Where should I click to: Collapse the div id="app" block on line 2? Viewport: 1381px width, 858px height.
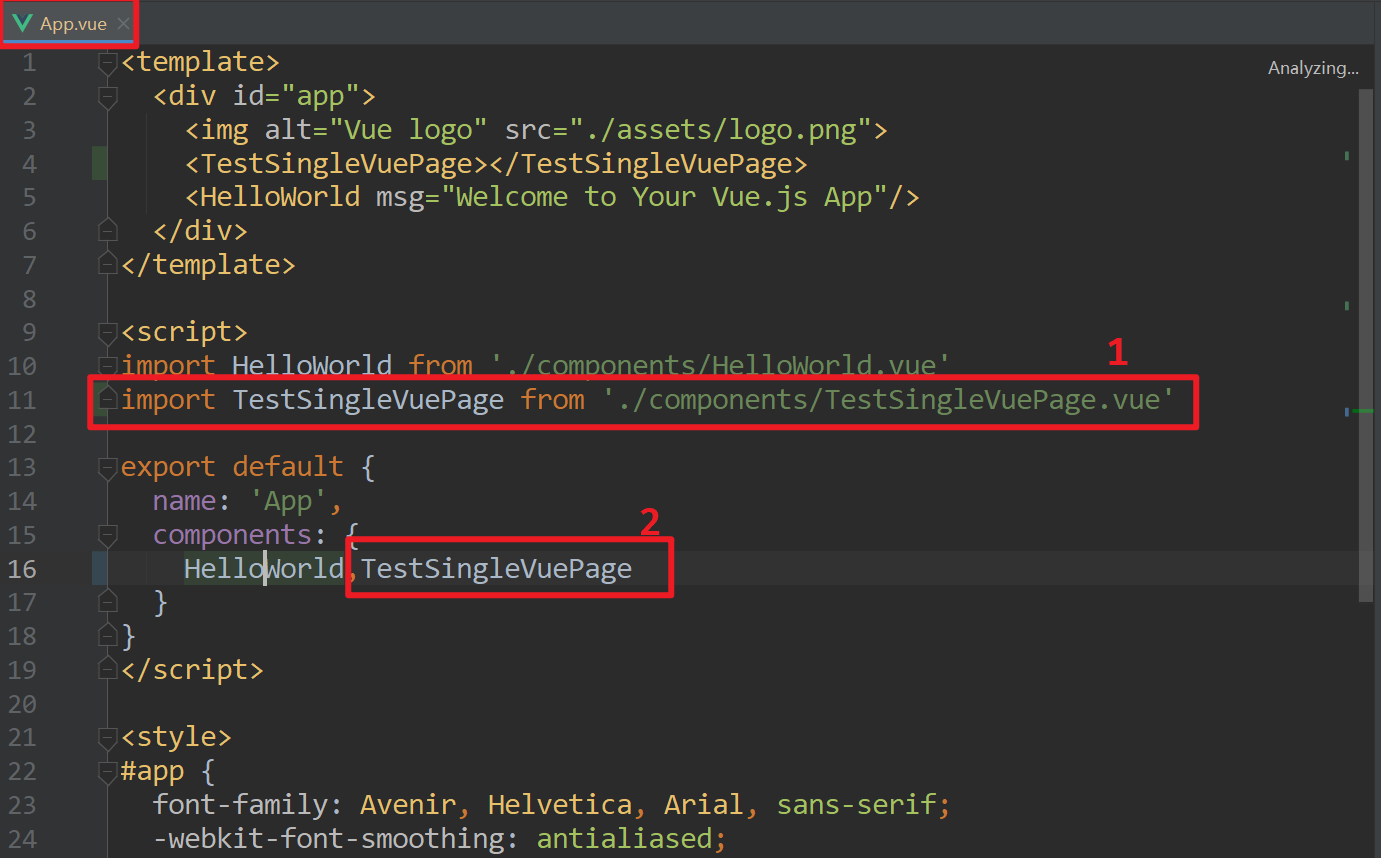[107, 97]
